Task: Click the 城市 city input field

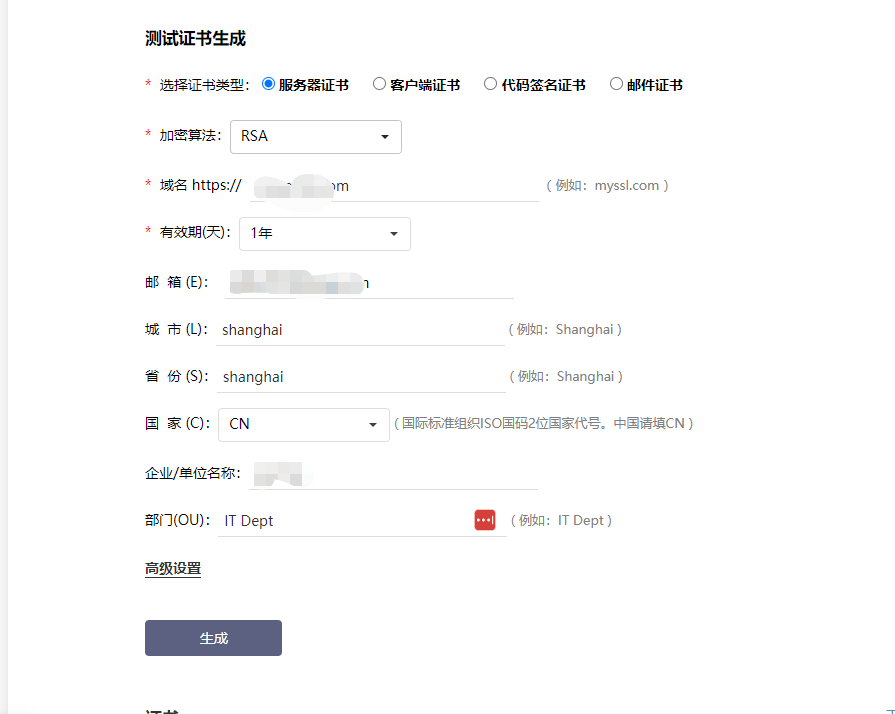Action: tap(360, 330)
